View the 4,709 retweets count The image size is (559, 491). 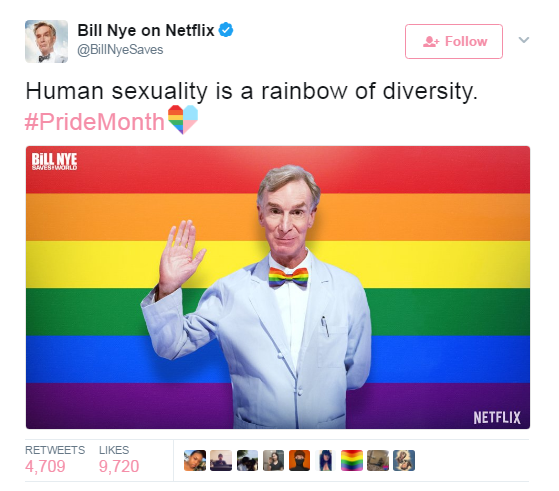[45, 466]
